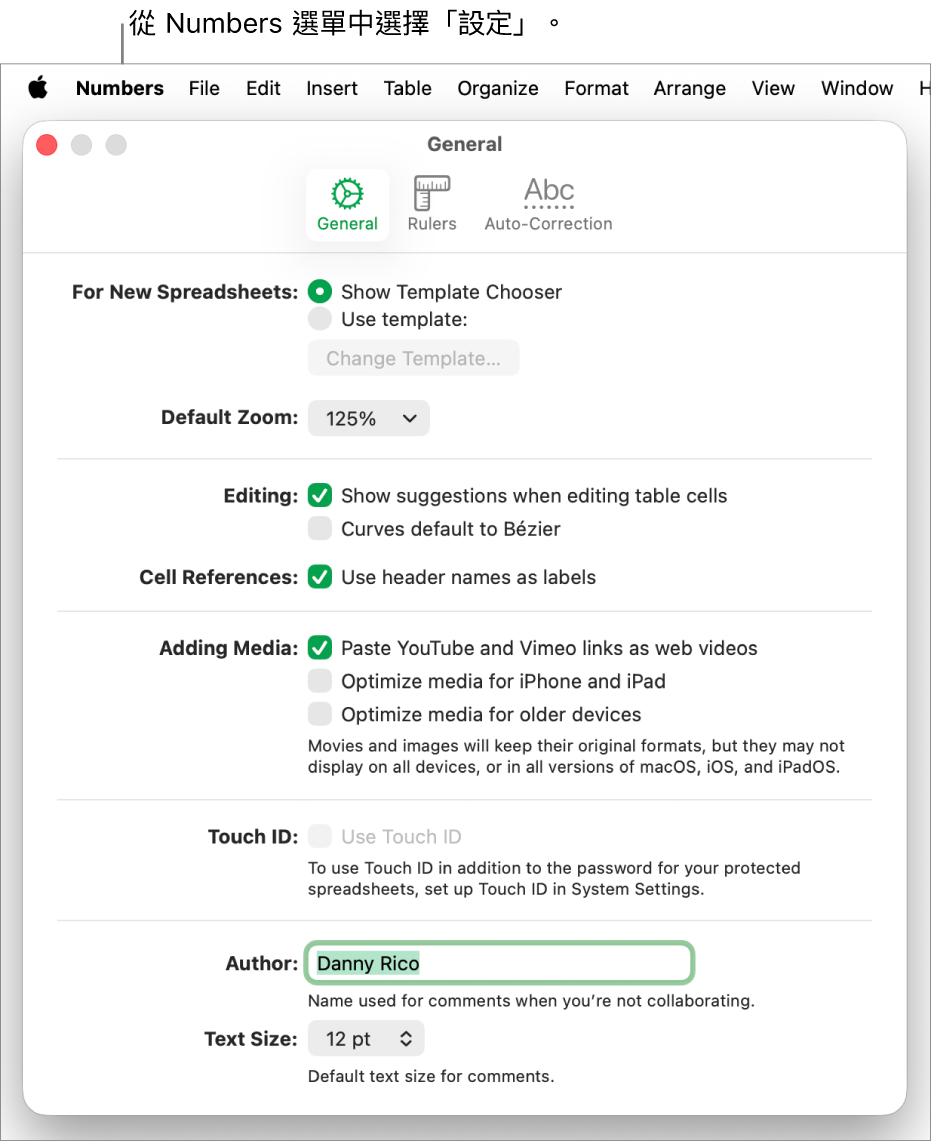
Task: Open the Organize menu
Action: (x=498, y=88)
